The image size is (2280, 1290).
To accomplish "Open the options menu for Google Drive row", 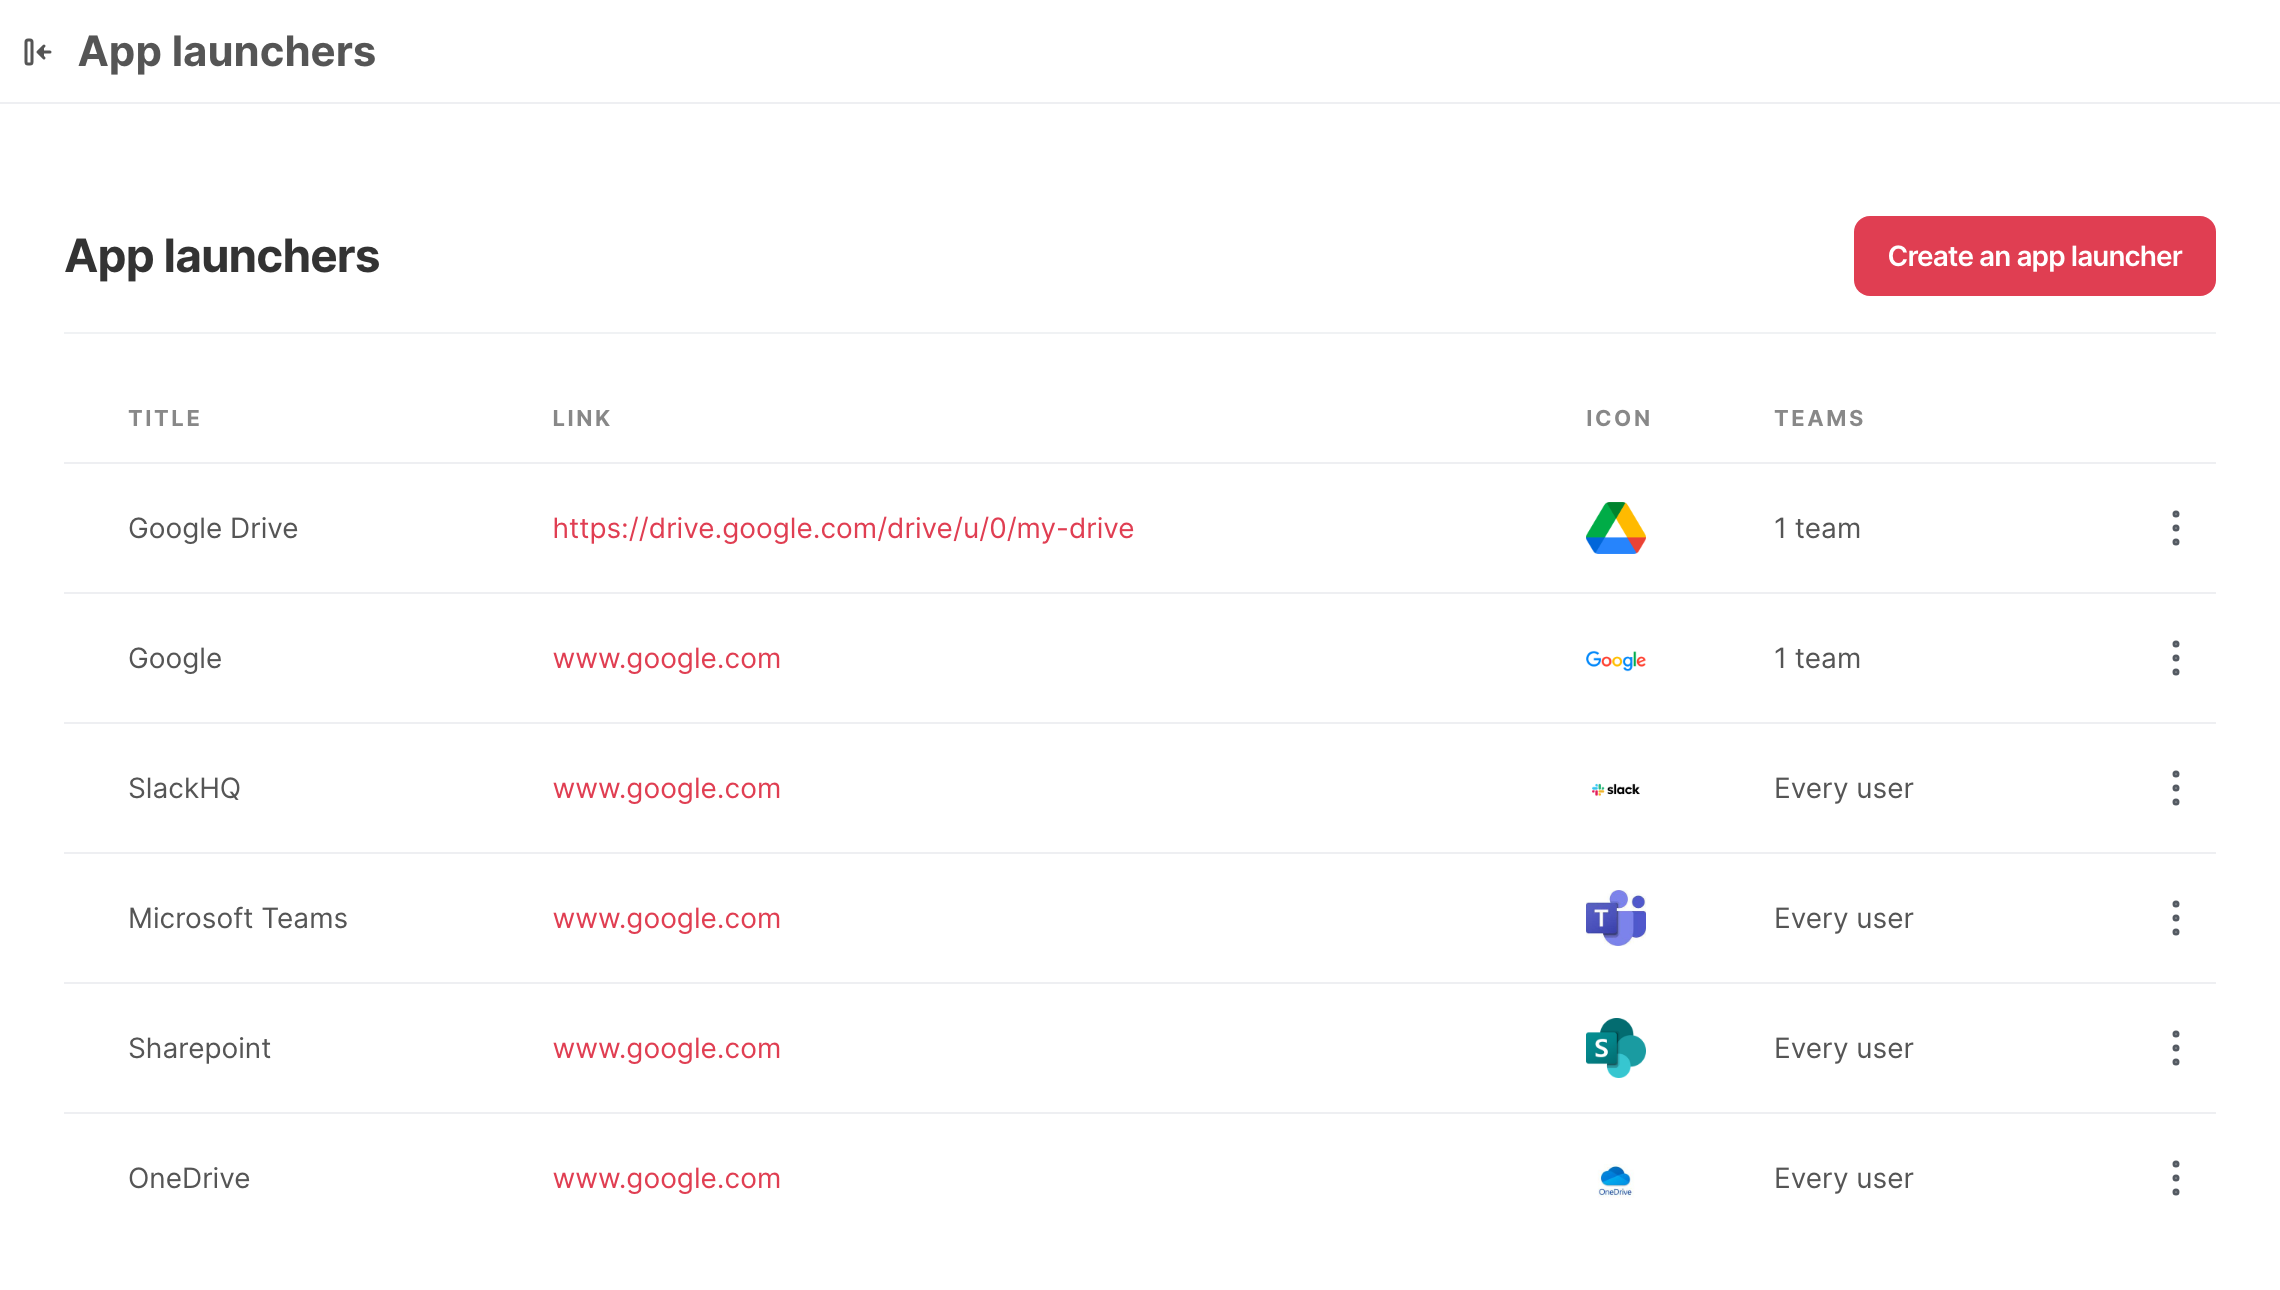I will (x=2175, y=528).
